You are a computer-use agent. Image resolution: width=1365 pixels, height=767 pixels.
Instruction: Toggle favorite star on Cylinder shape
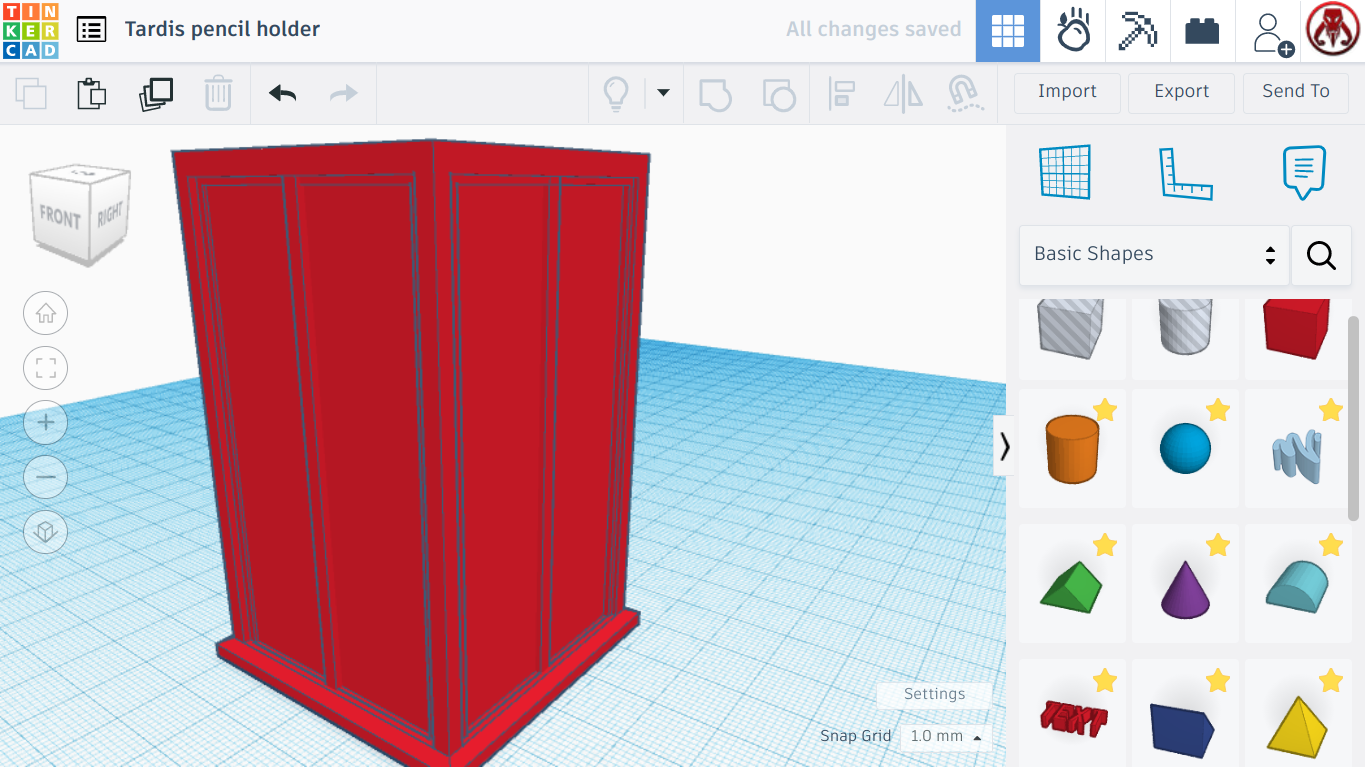(x=1105, y=410)
